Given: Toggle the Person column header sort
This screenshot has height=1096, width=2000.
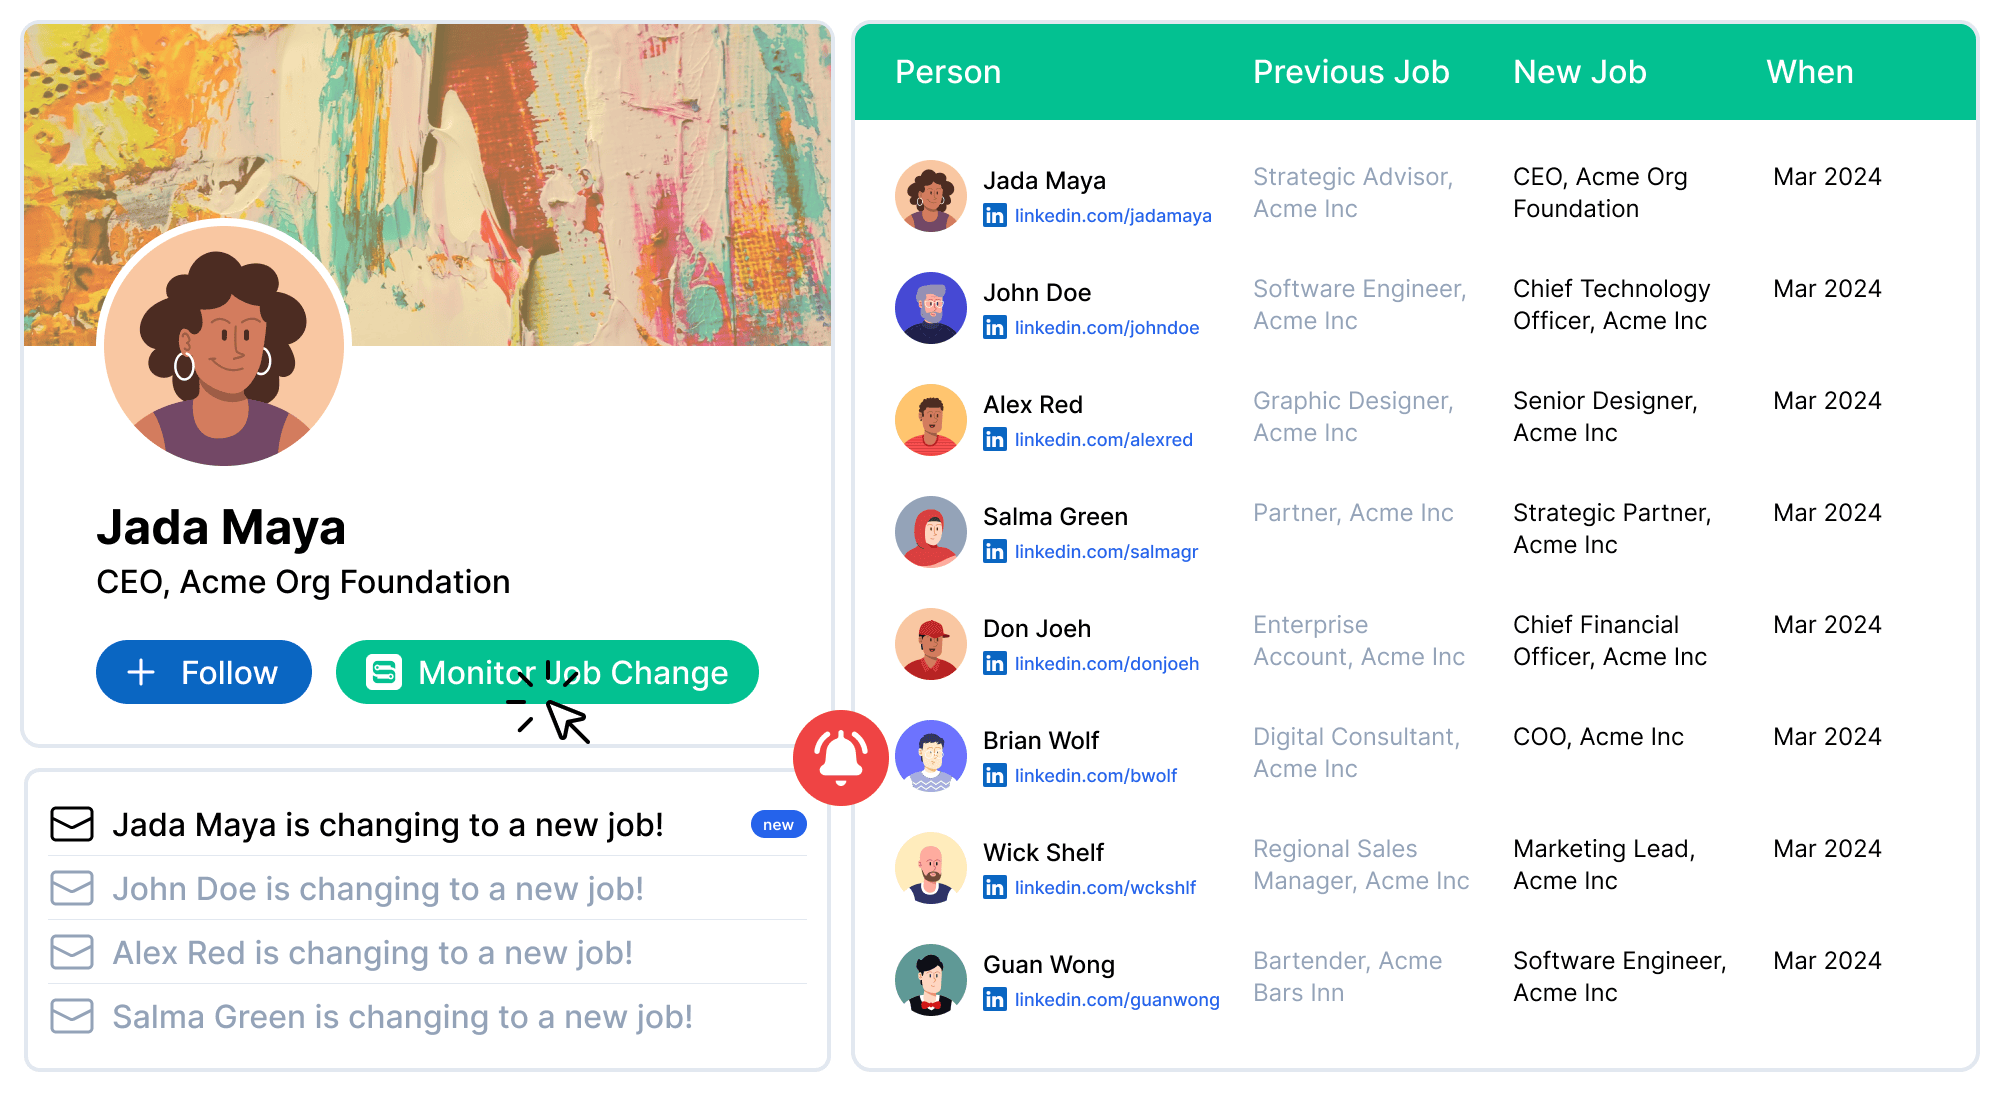Looking at the screenshot, I should coord(947,72).
